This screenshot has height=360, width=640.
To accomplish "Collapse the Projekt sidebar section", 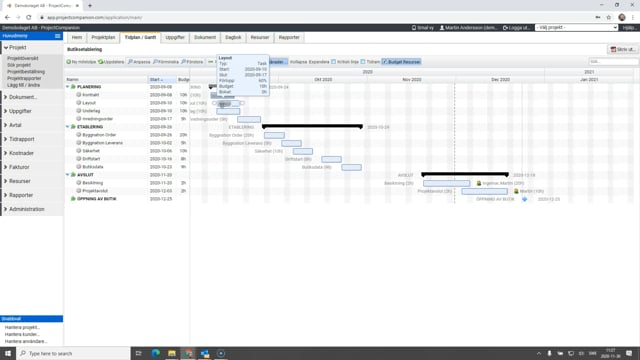I will [32, 48].
